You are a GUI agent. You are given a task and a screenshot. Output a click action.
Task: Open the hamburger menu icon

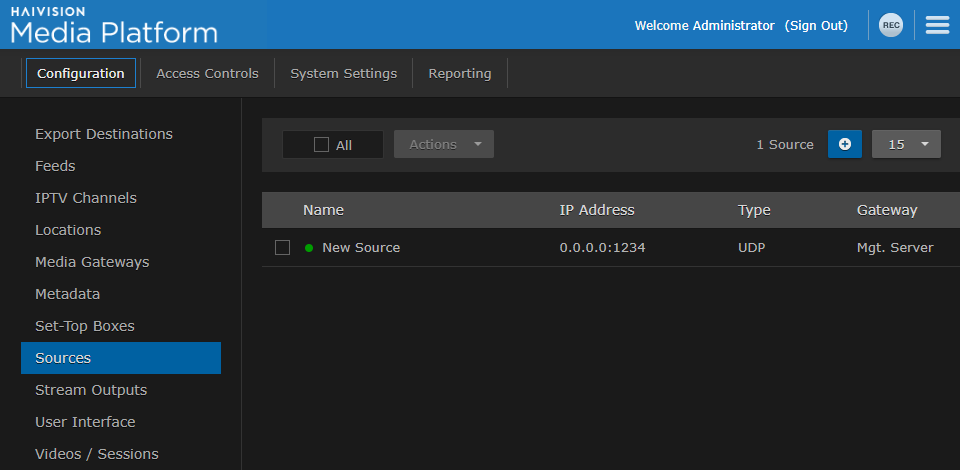point(937,26)
